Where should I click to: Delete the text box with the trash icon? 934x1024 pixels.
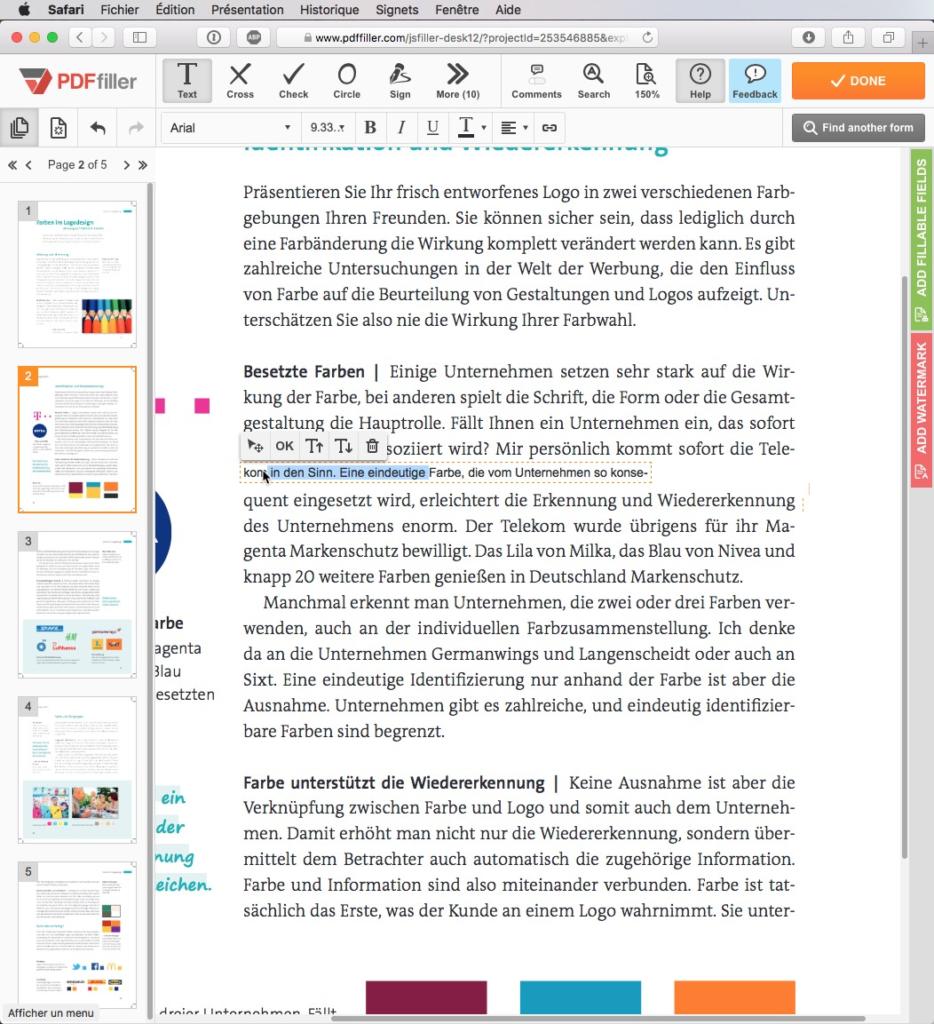coord(372,447)
